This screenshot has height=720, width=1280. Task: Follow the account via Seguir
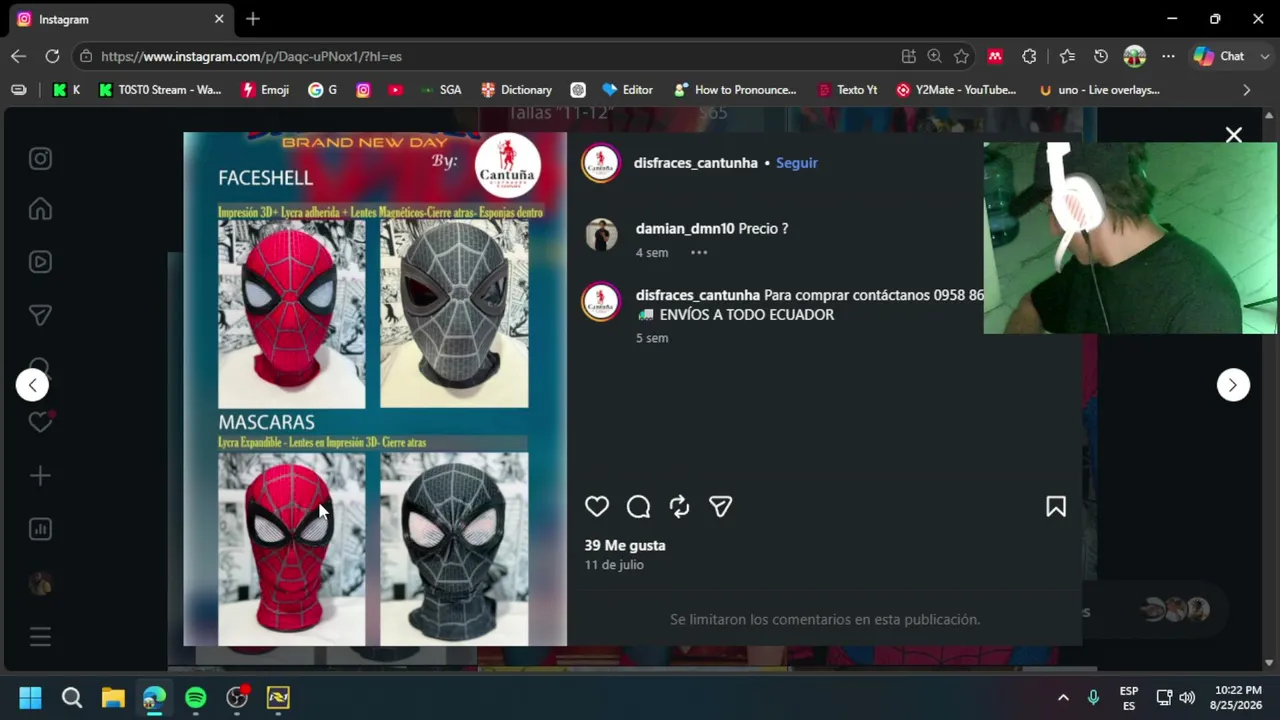pyautogui.click(x=797, y=163)
